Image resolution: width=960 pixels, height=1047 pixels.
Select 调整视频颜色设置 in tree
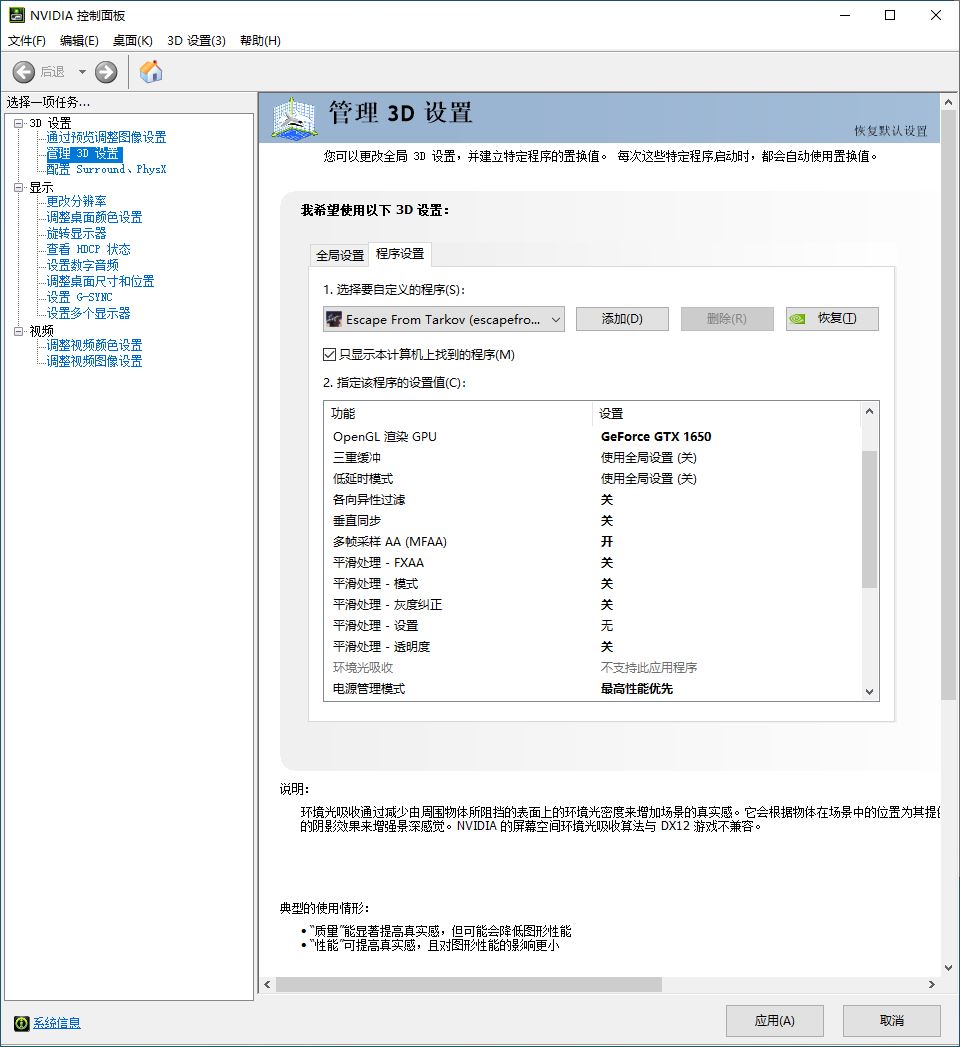[94, 345]
